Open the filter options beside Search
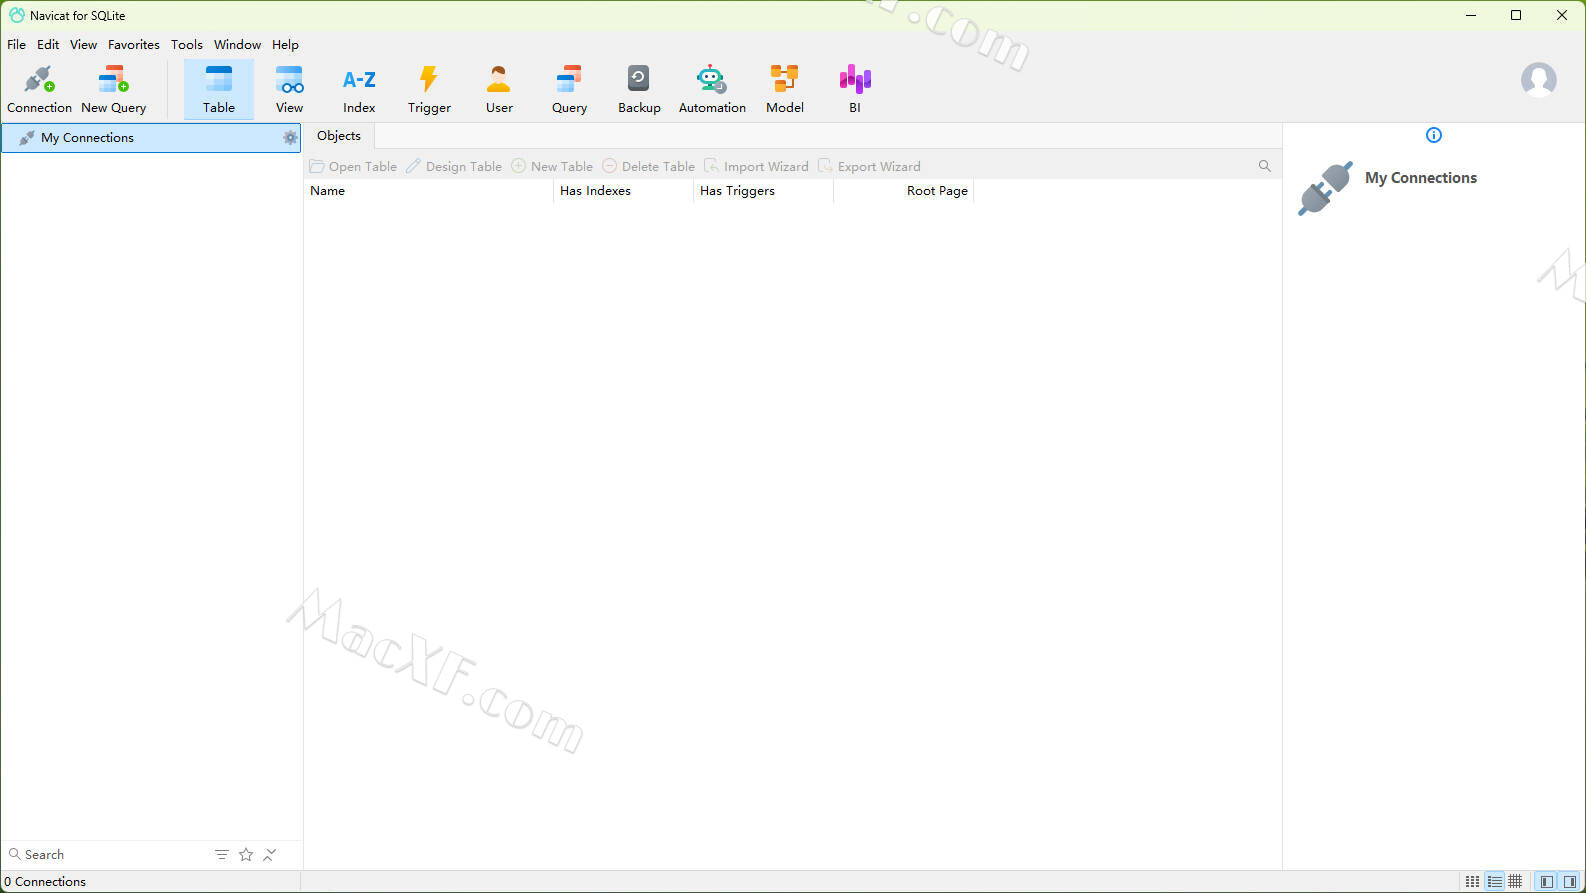Viewport: 1586px width, 893px height. 222,854
